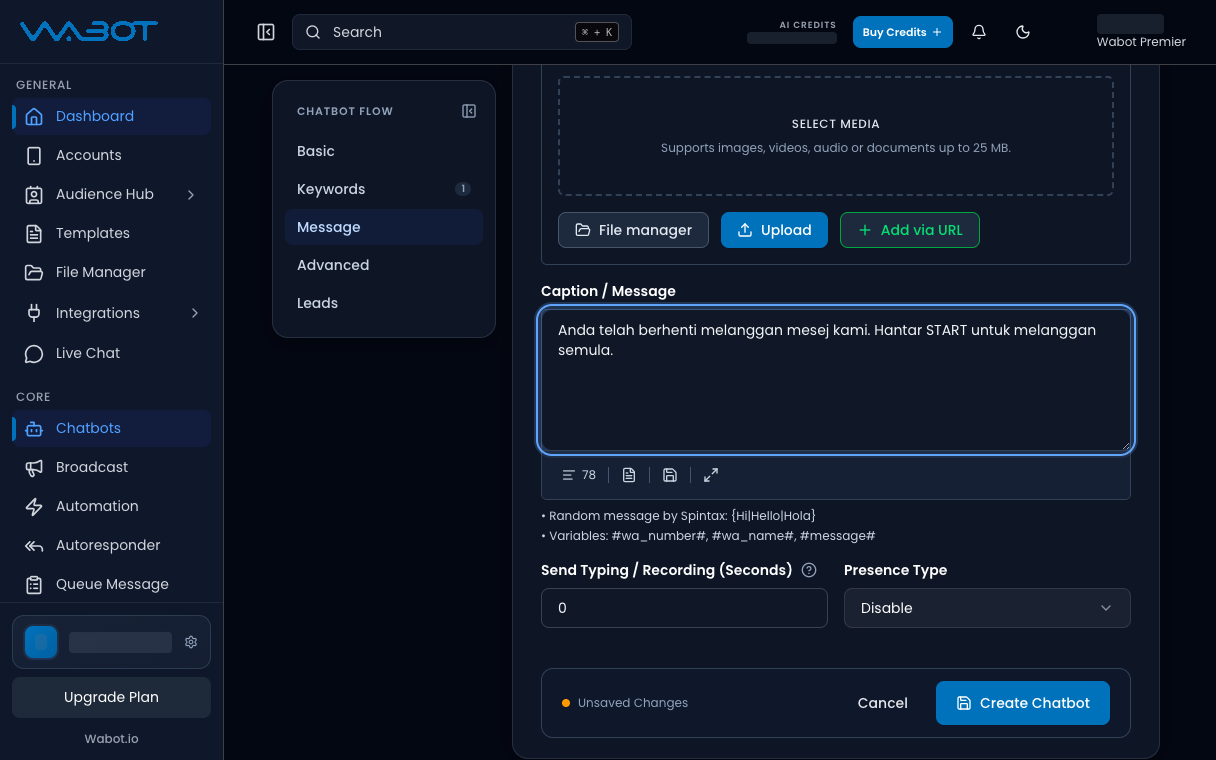
Task: Click the Select Media drop zone
Action: (x=836, y=136)
